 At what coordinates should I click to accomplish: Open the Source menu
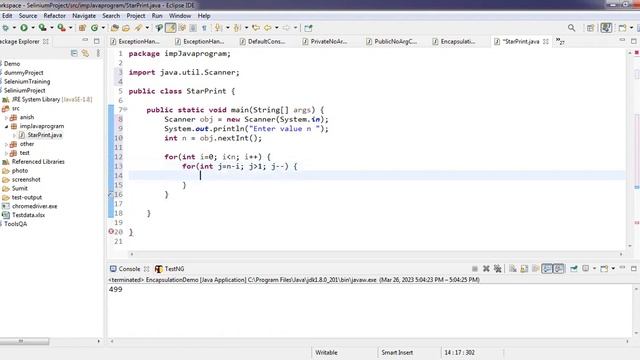click(x=28, y=16)
